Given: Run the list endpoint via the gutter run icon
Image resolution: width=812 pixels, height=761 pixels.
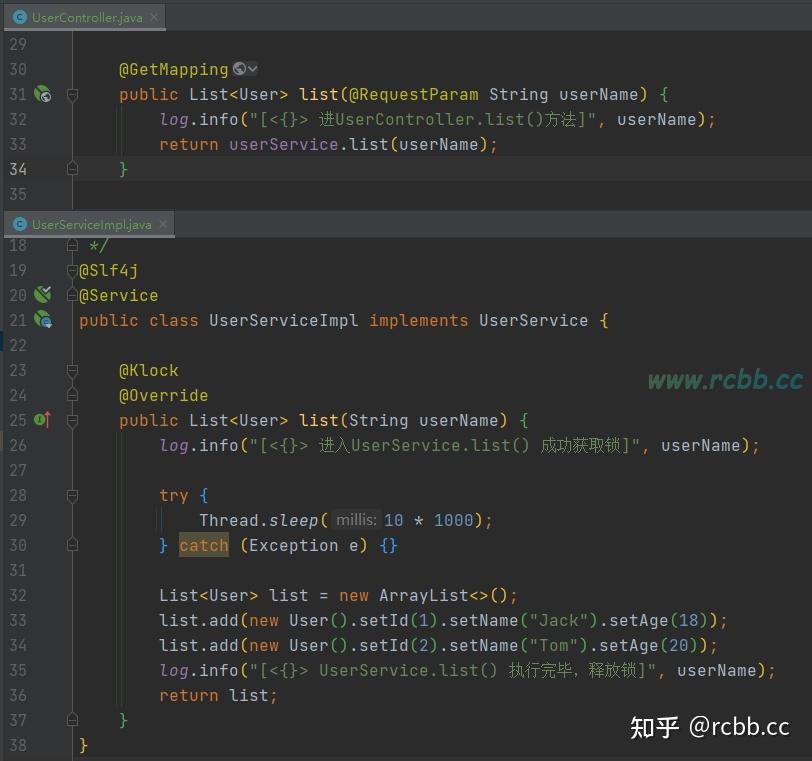Looking at the screenshot, I should [x=40, y=94].
